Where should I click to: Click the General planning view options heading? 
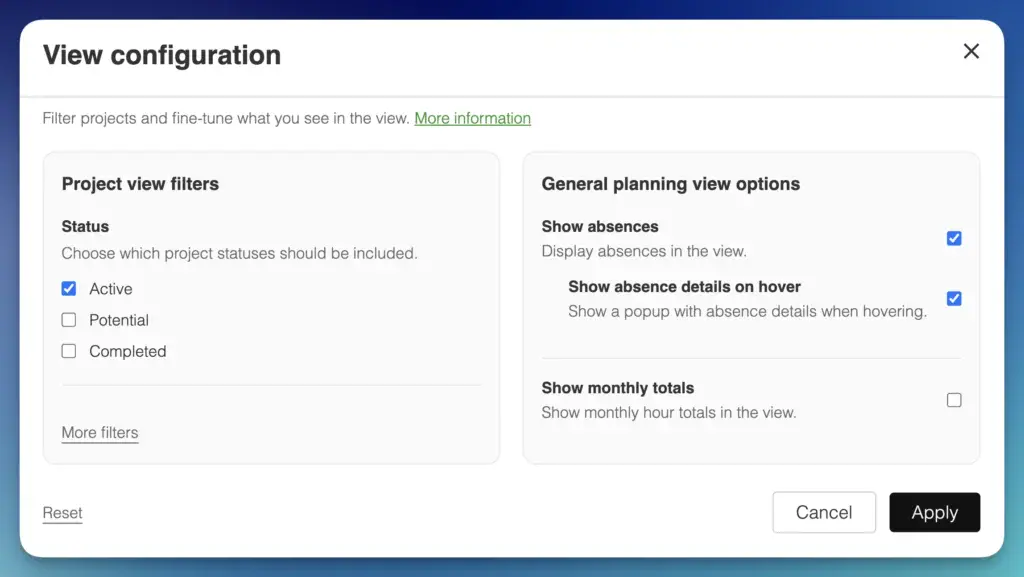[671, 184]
